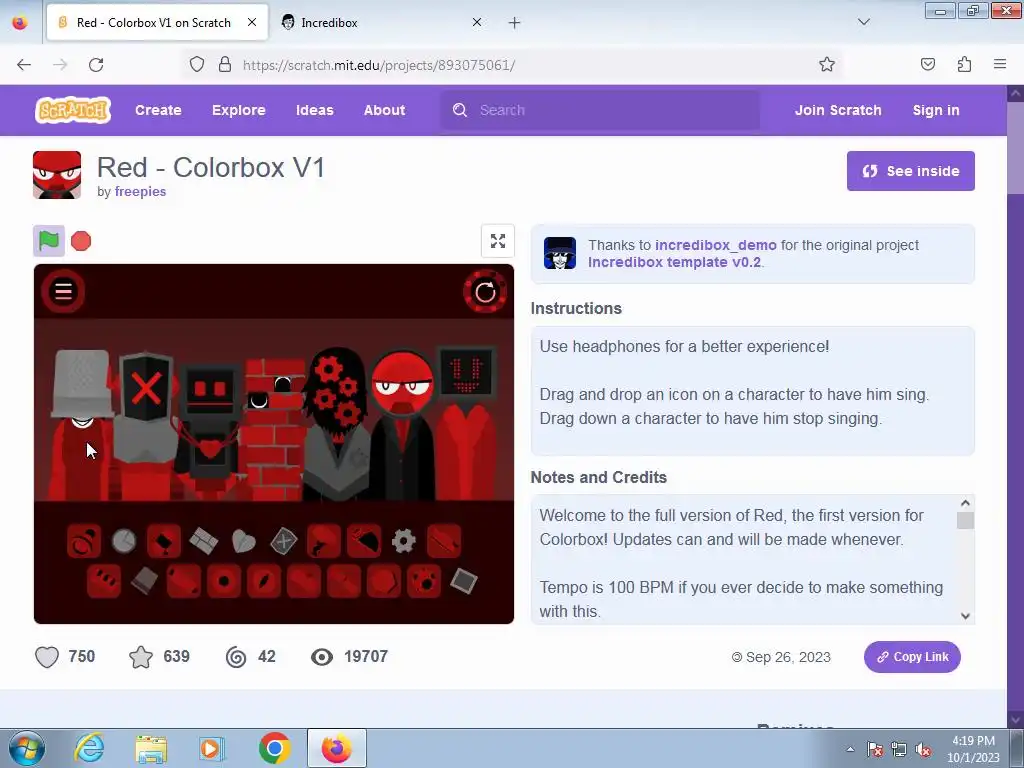Open the Windows Start menu
Viewport: 1024px width, 768px height.
pyautogui.click(x=27, y=748)
